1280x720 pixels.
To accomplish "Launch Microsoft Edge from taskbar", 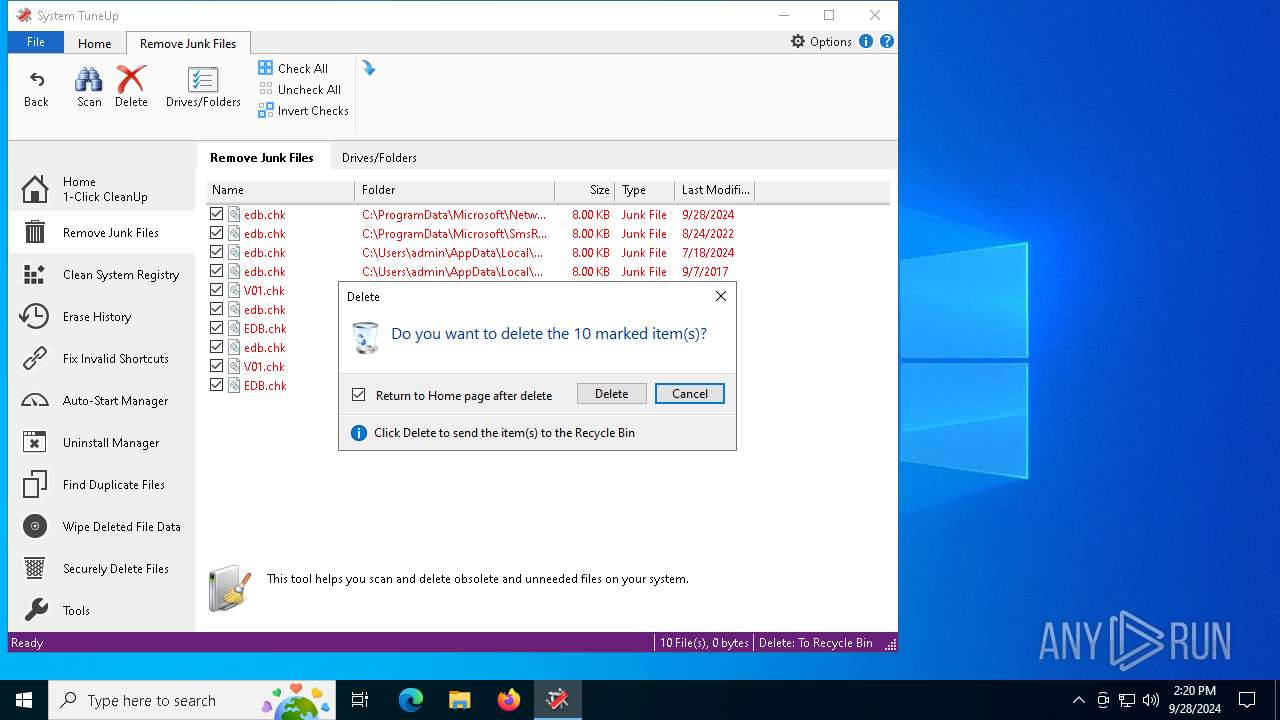I will tap(411, 700).
